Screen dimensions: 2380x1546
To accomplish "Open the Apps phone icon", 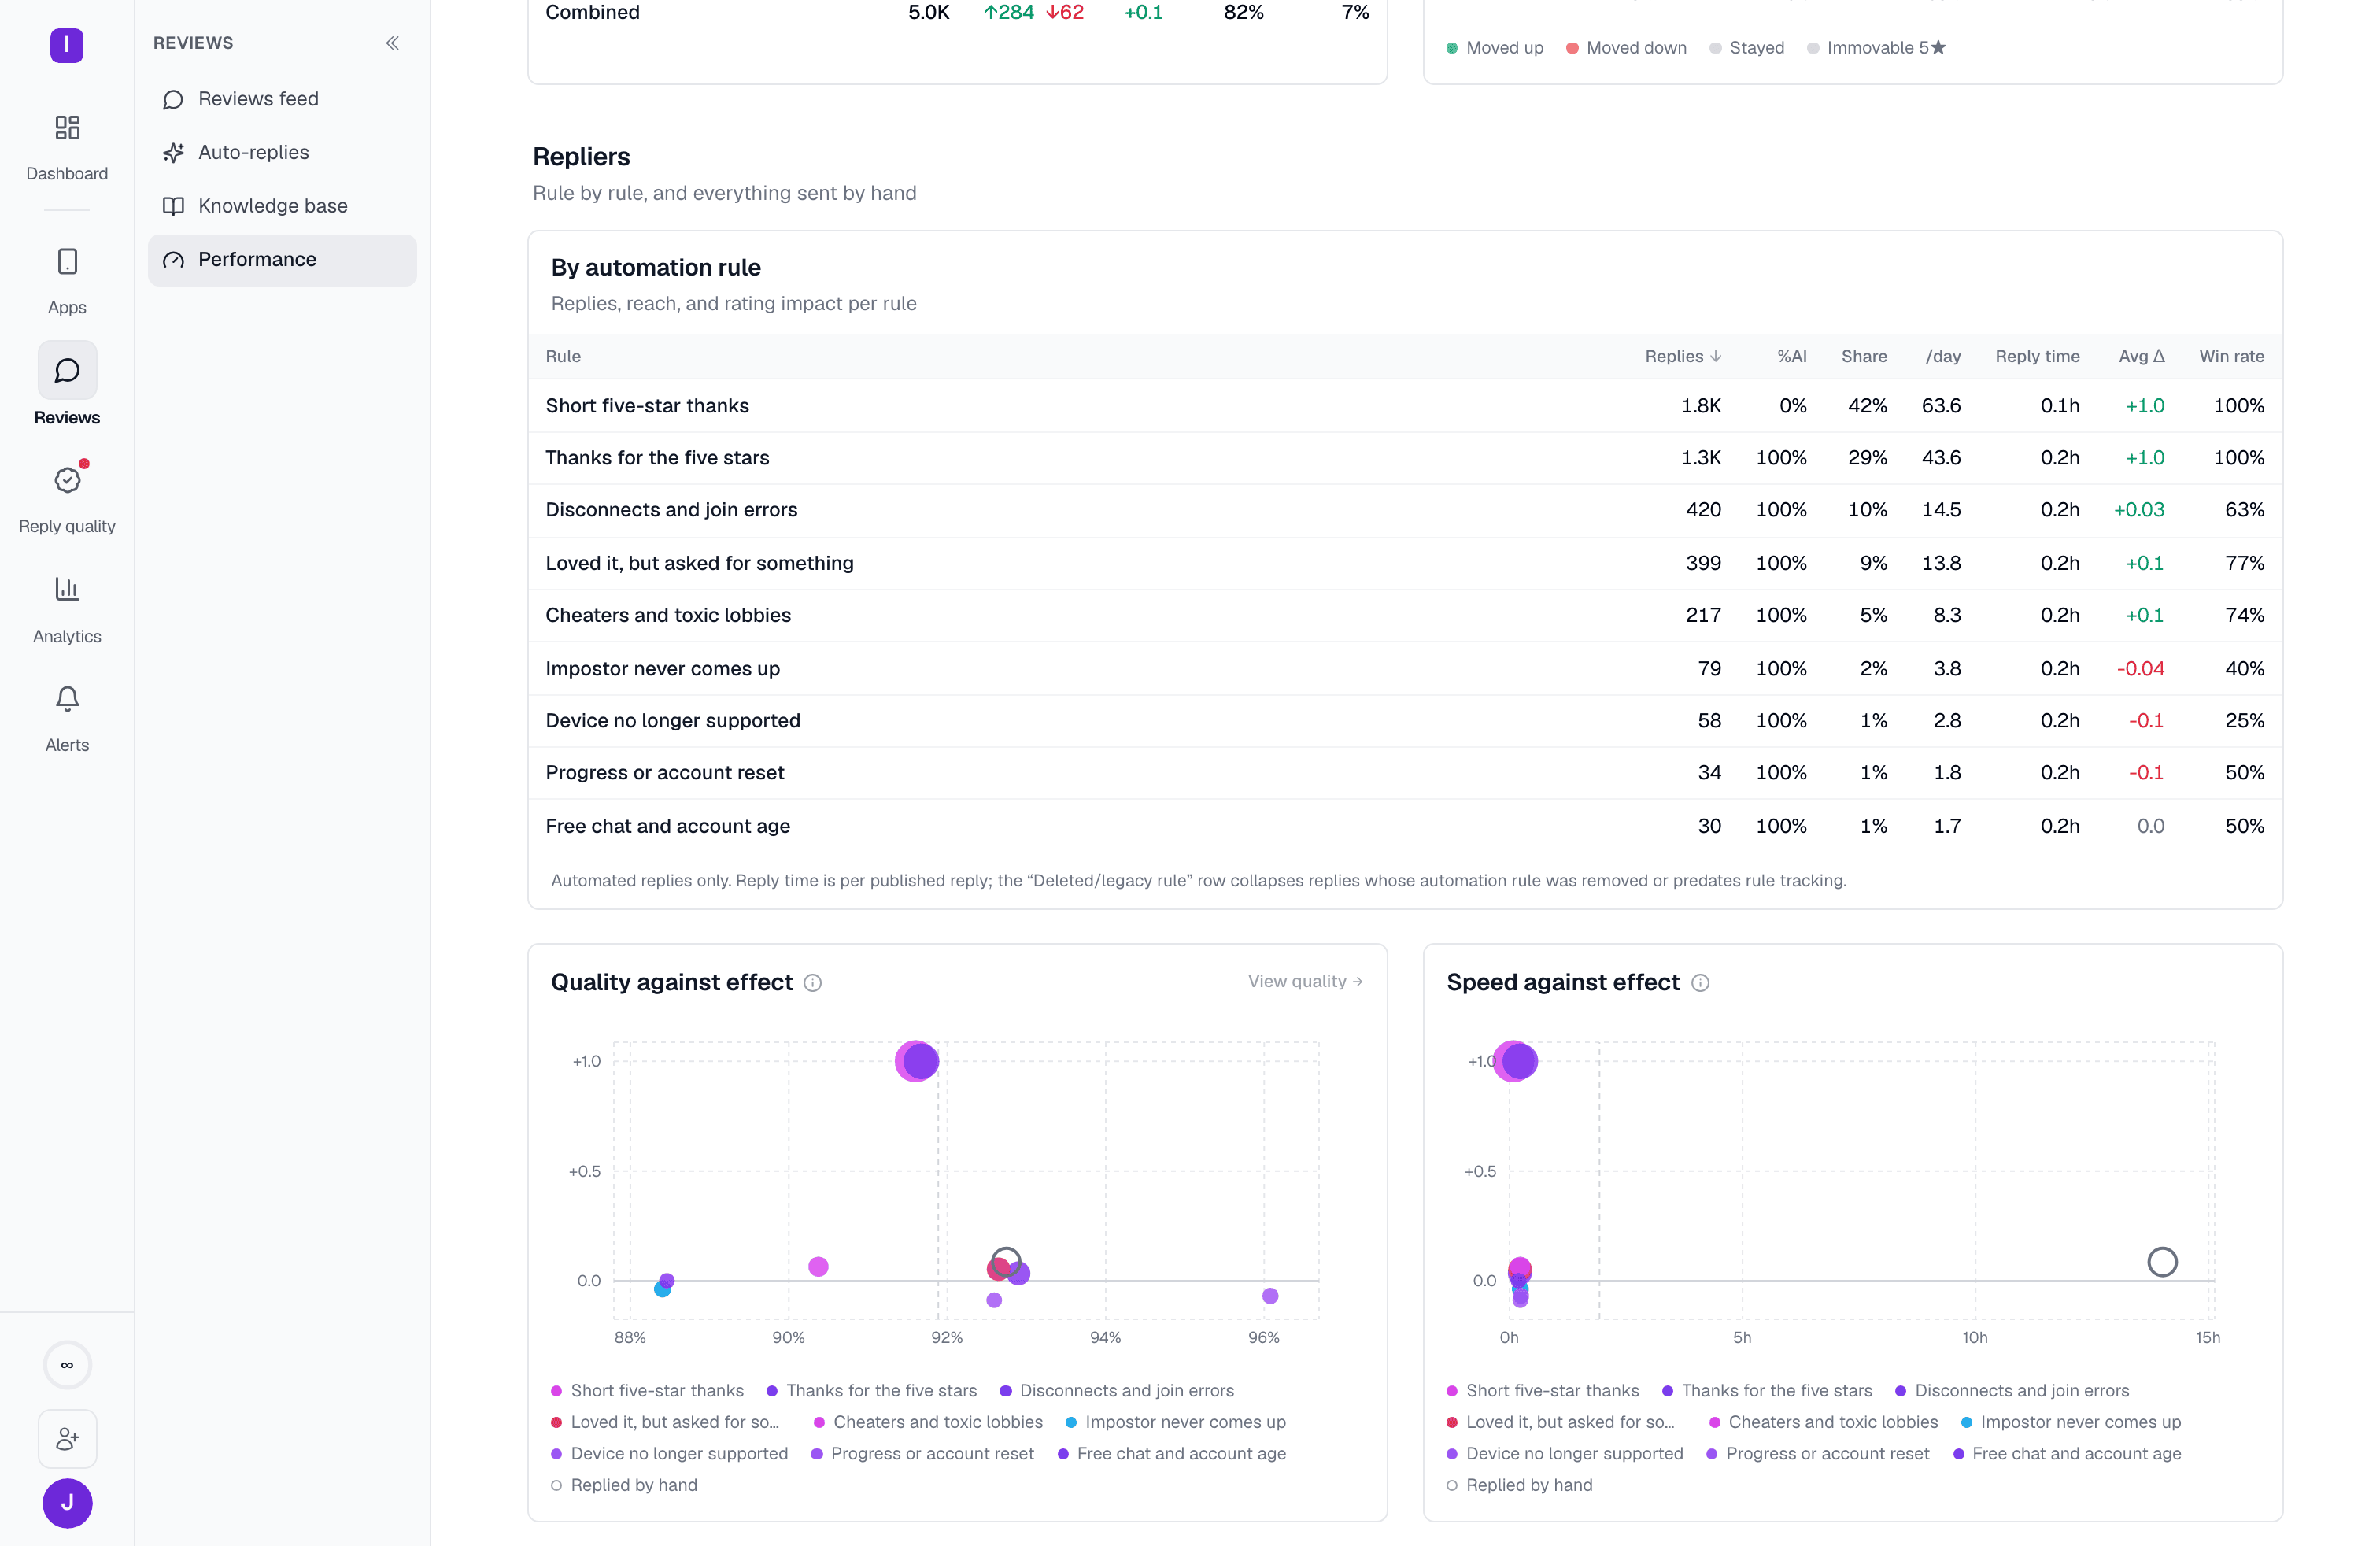I will point(67,262).
